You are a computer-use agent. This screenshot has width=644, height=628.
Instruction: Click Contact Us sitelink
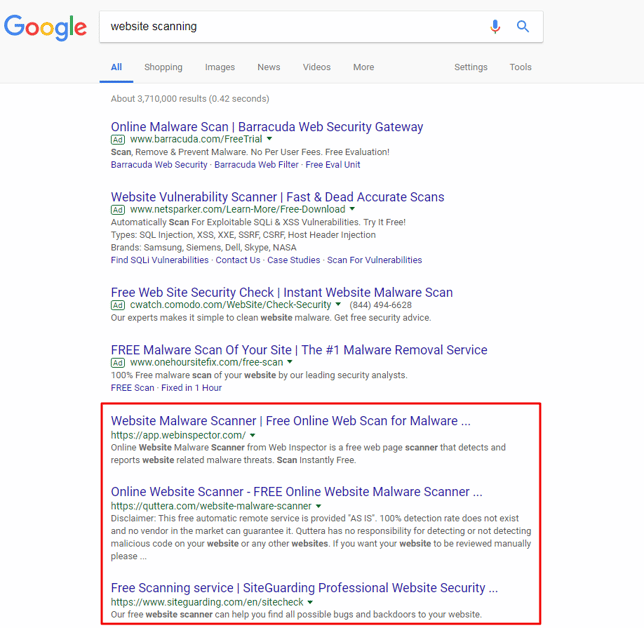click(x=238, y=260)
